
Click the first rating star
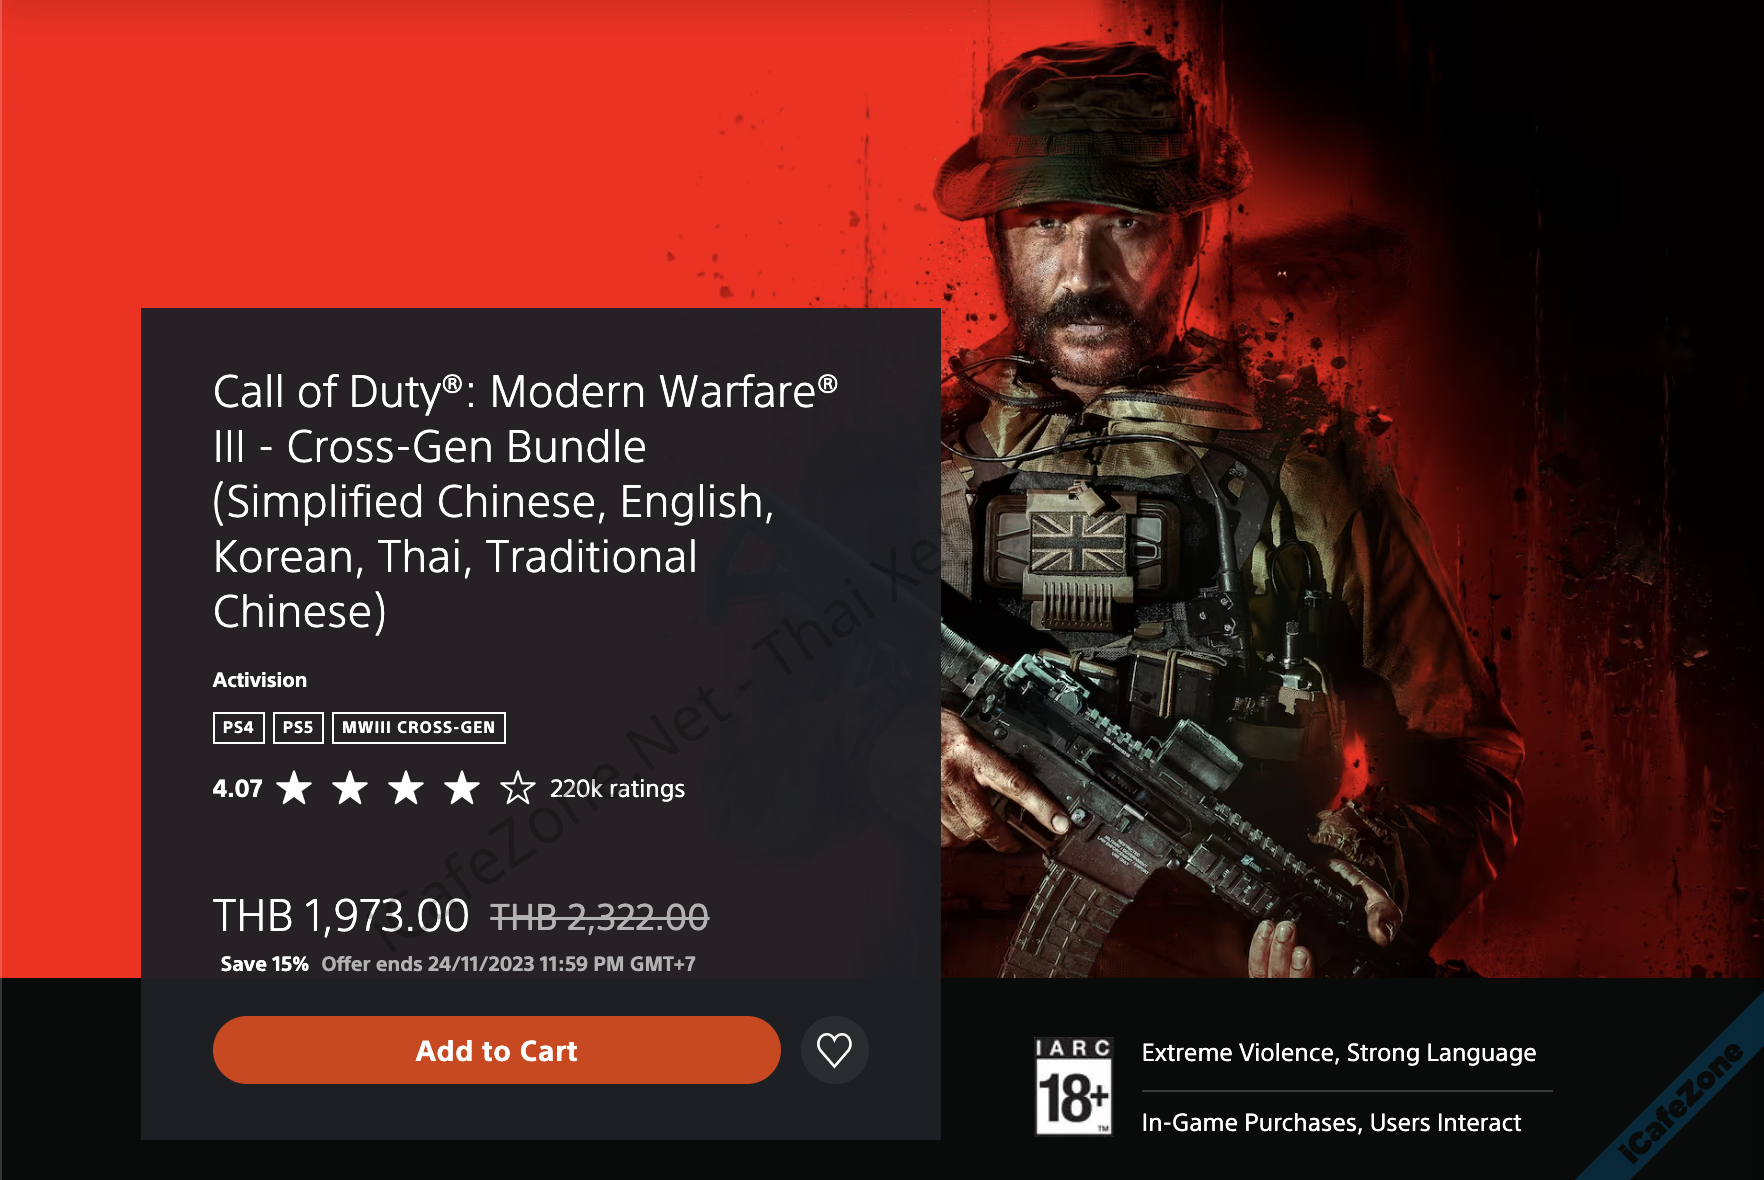coord(294,788)
